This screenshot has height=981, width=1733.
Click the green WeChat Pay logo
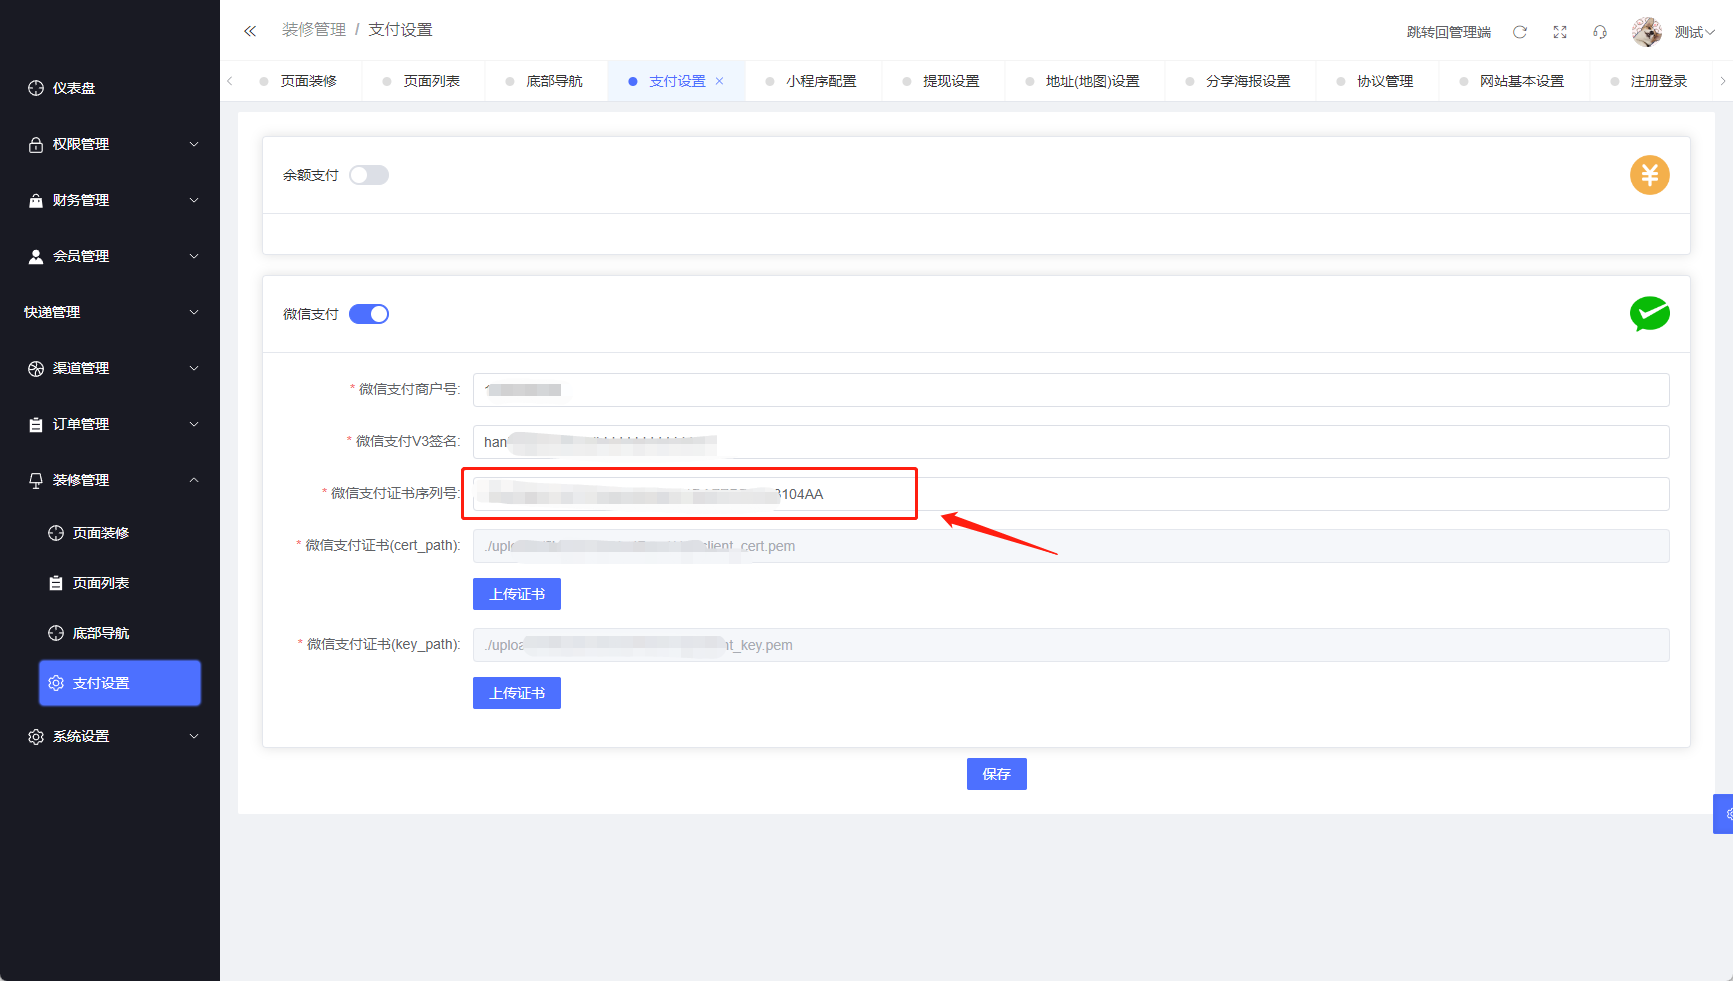1649,314
